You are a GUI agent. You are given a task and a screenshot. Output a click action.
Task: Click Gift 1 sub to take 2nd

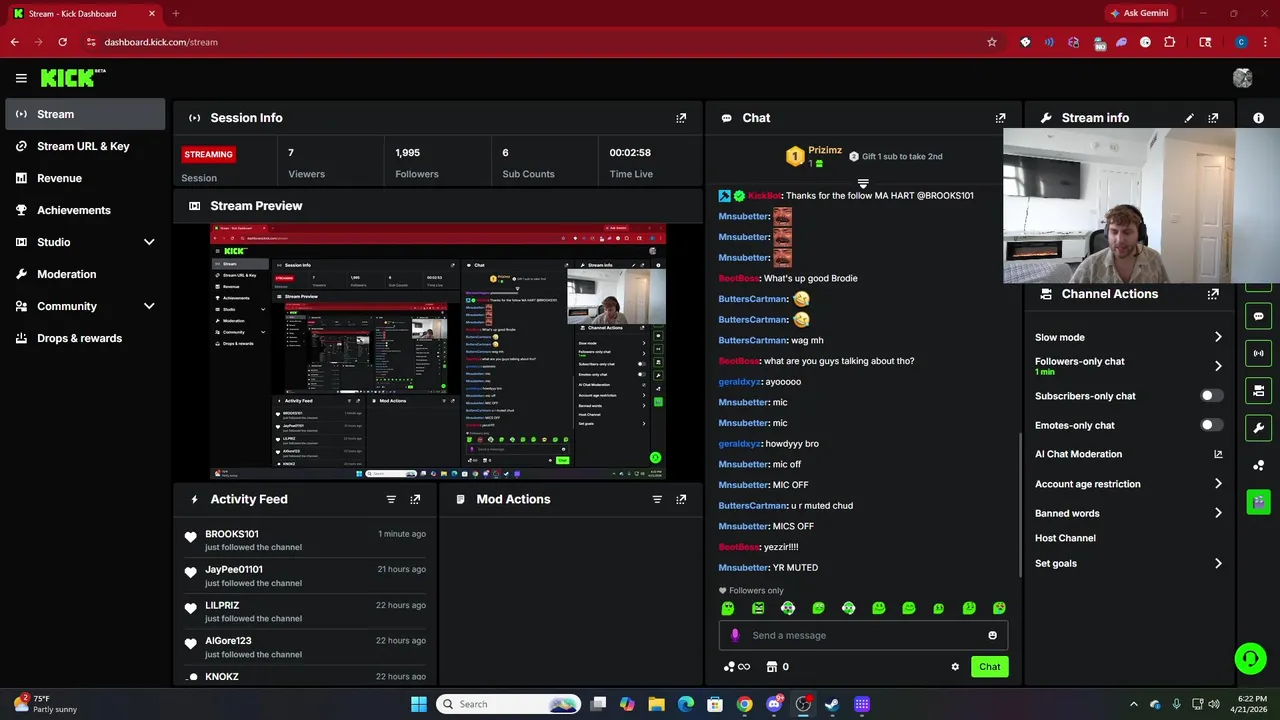point(895,156)
